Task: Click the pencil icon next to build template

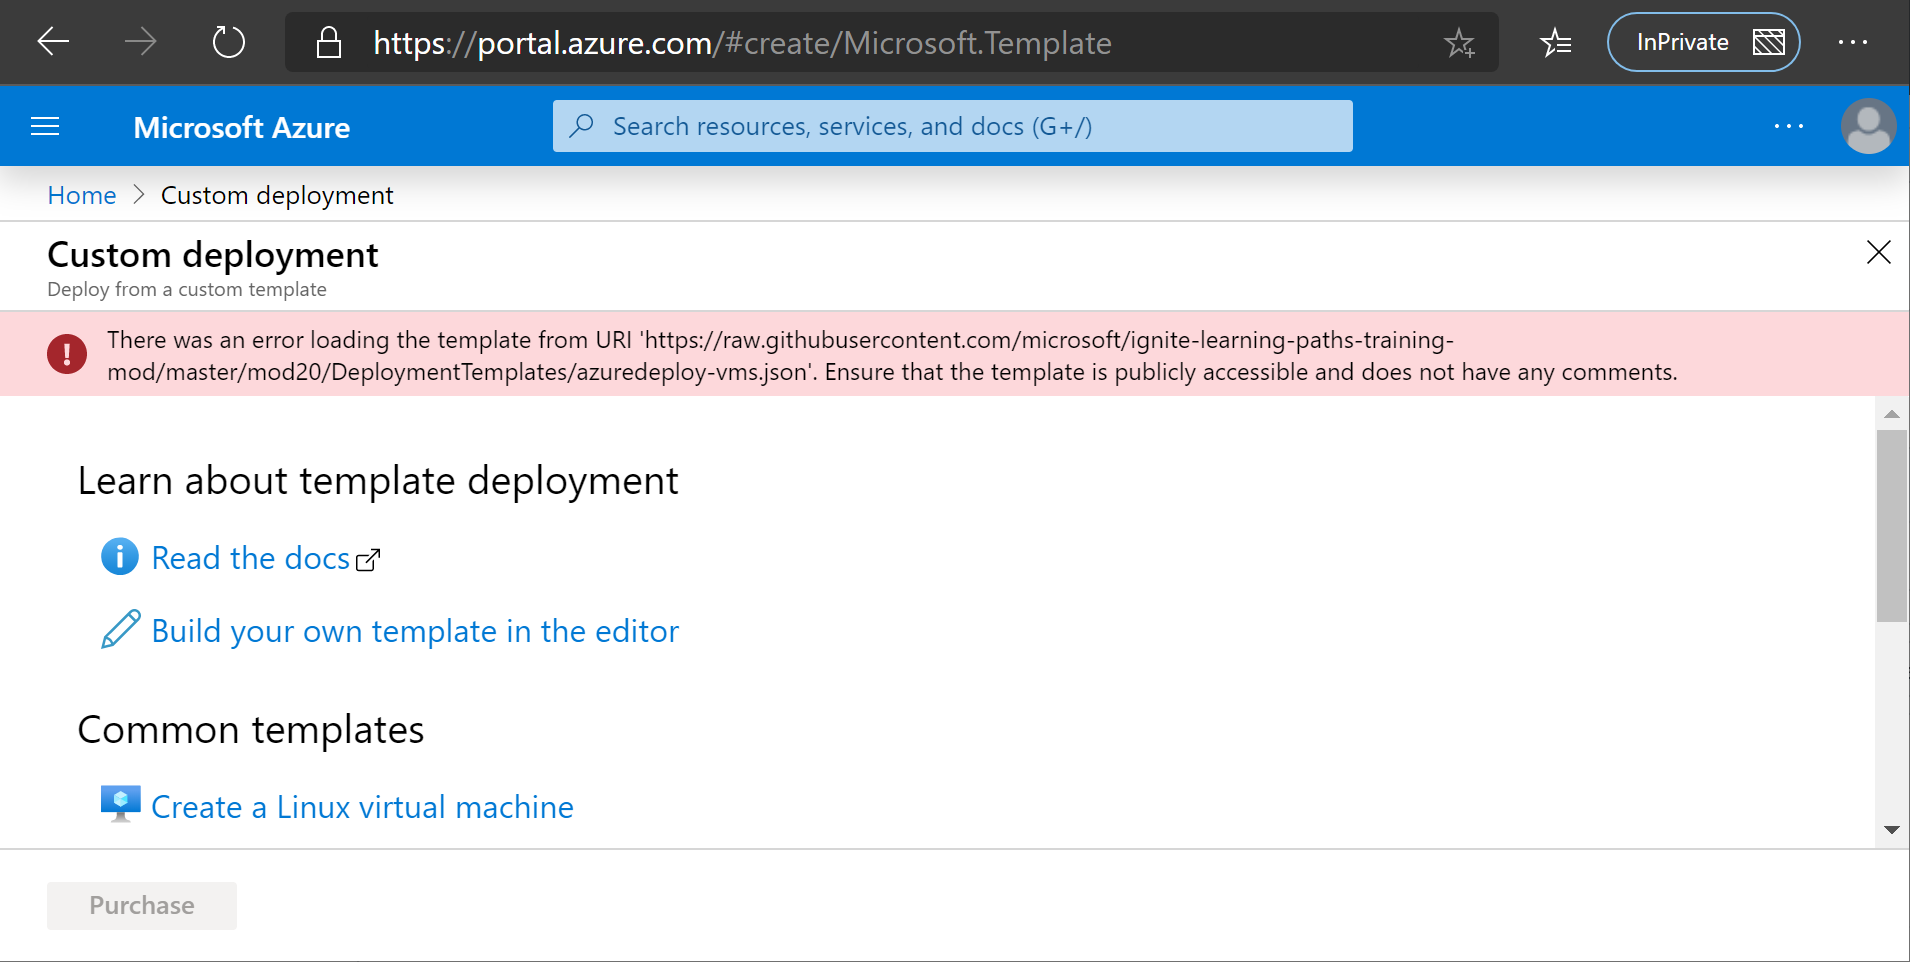Action: pos(120,630)
